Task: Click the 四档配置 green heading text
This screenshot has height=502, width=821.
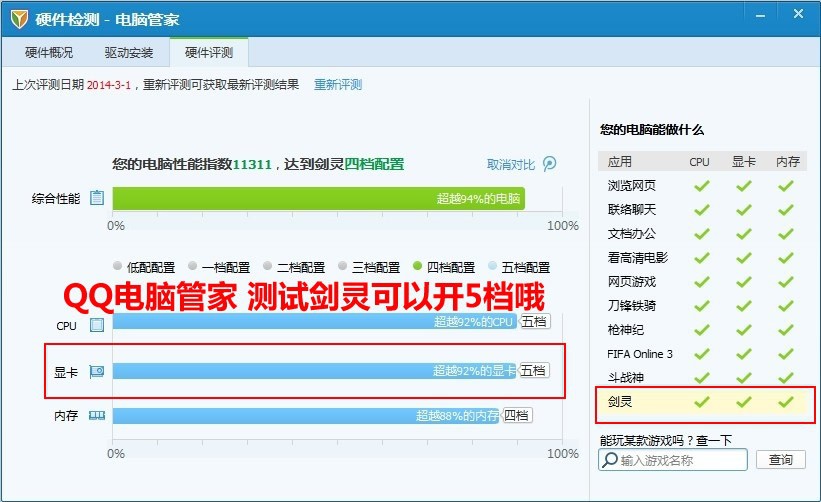Action: pyautogui.click(x=374, y=164)
